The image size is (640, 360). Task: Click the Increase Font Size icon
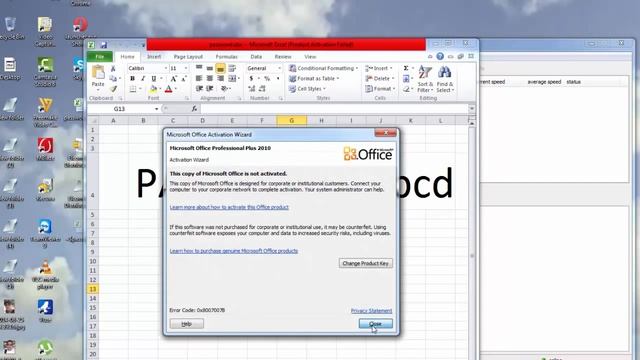[x=173, y=78]
